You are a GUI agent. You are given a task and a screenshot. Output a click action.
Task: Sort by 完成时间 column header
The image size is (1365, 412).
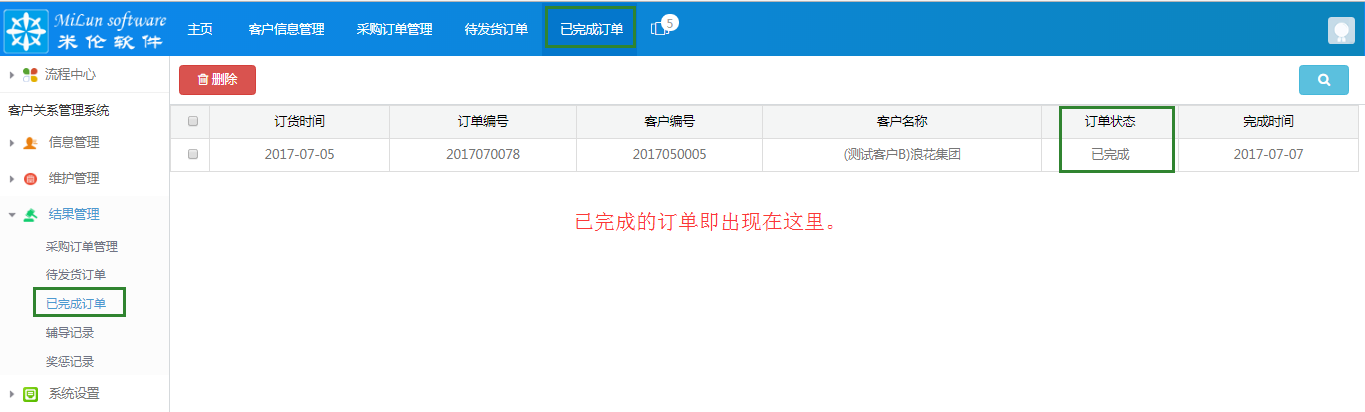click(1267, 121)
